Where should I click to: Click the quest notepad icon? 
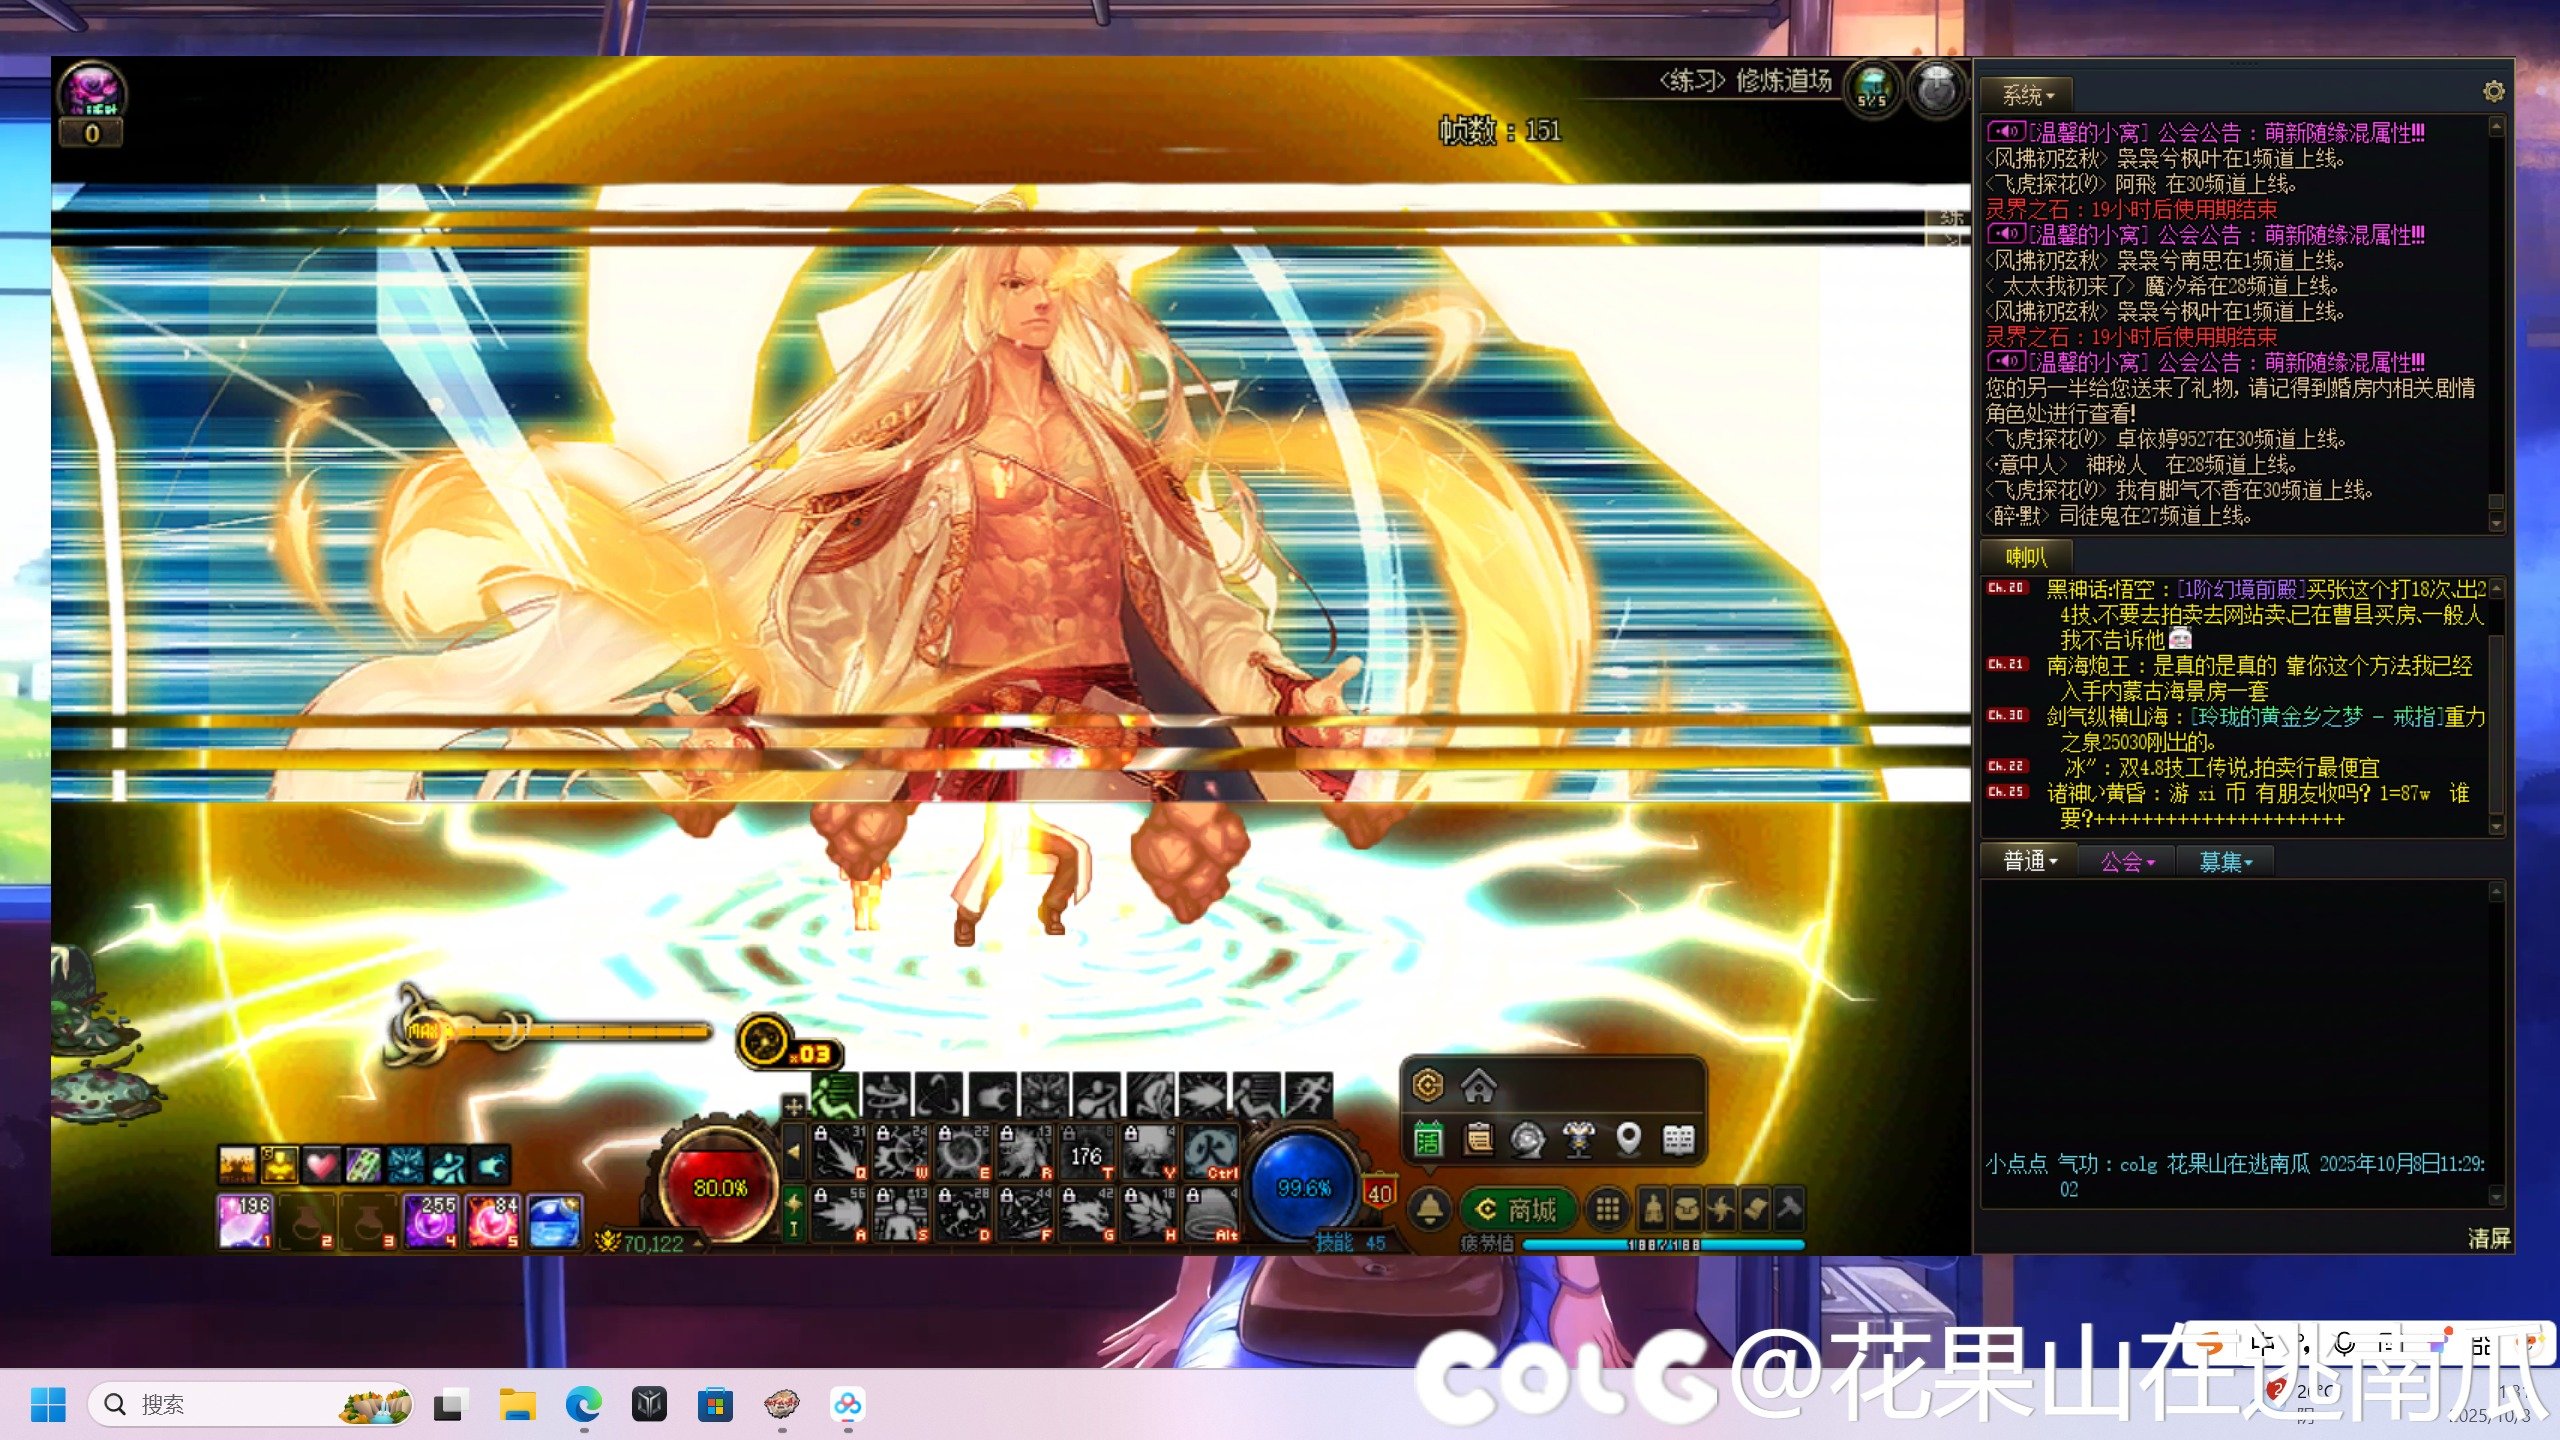tap(1478, 1139)
